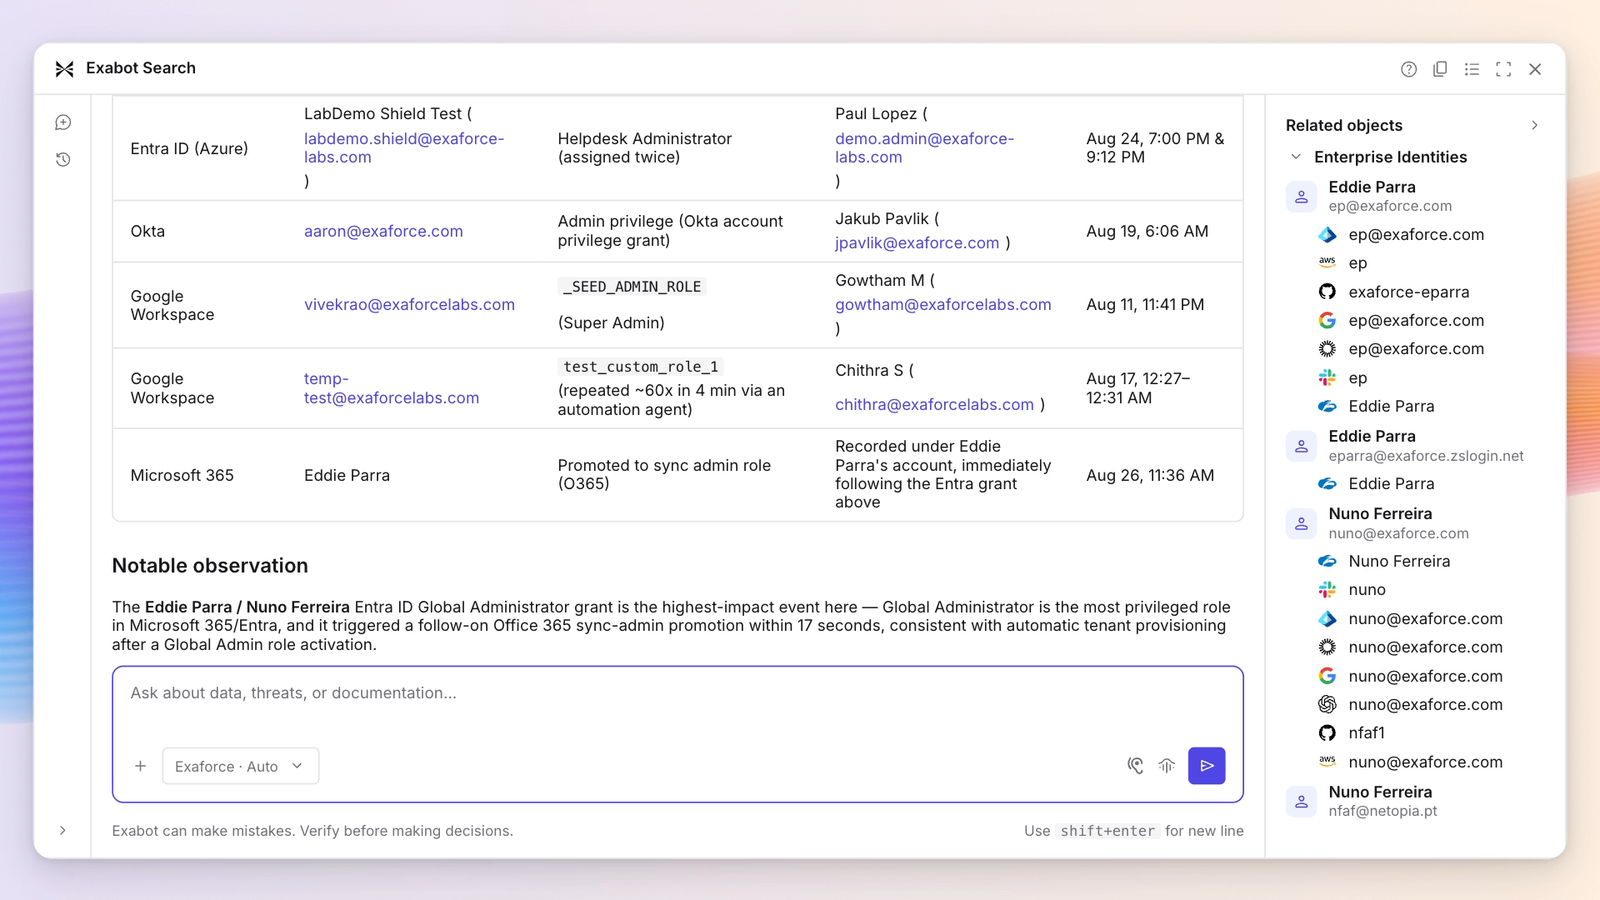Open chat history from sidebar clock icon
Viewport: 1600px width, 900px height.
(63, 160)
